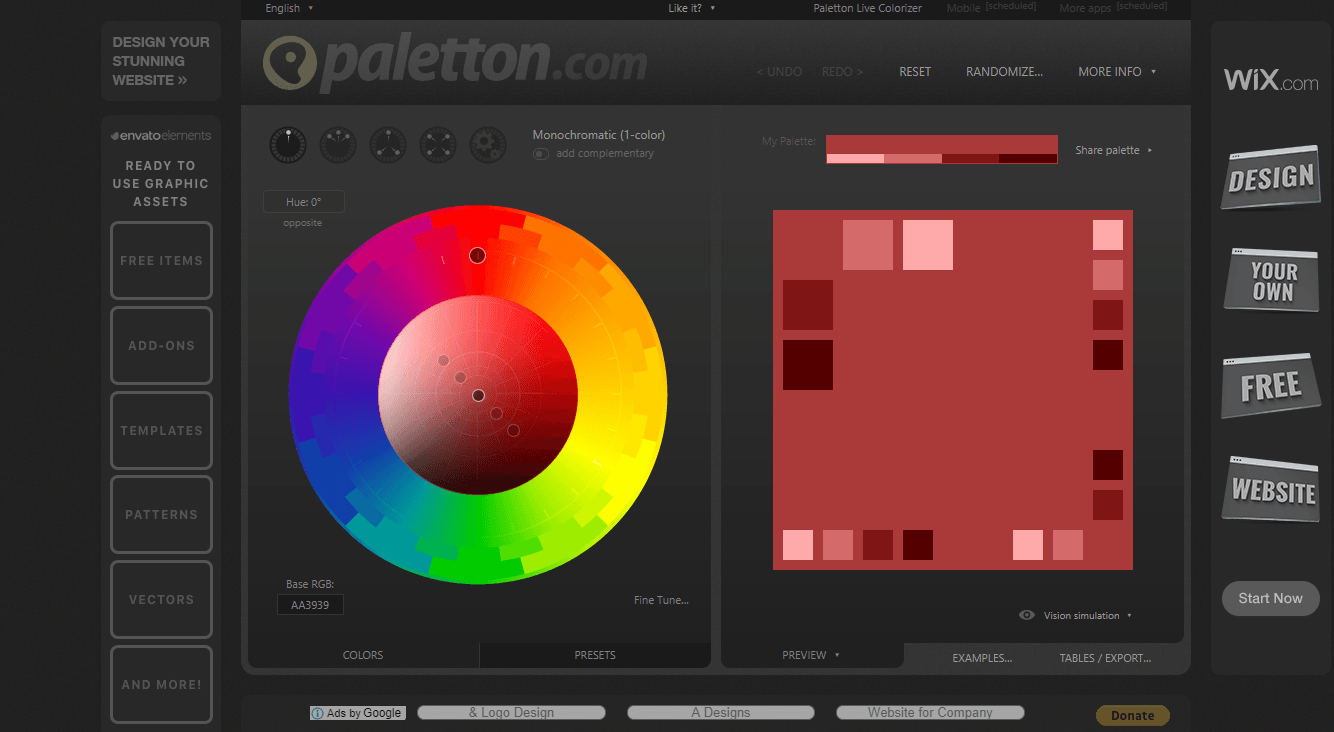The height and width of the screenshot is (732, 1334).
Task: Open the VECTORS envato box
Action: point(161,599)
